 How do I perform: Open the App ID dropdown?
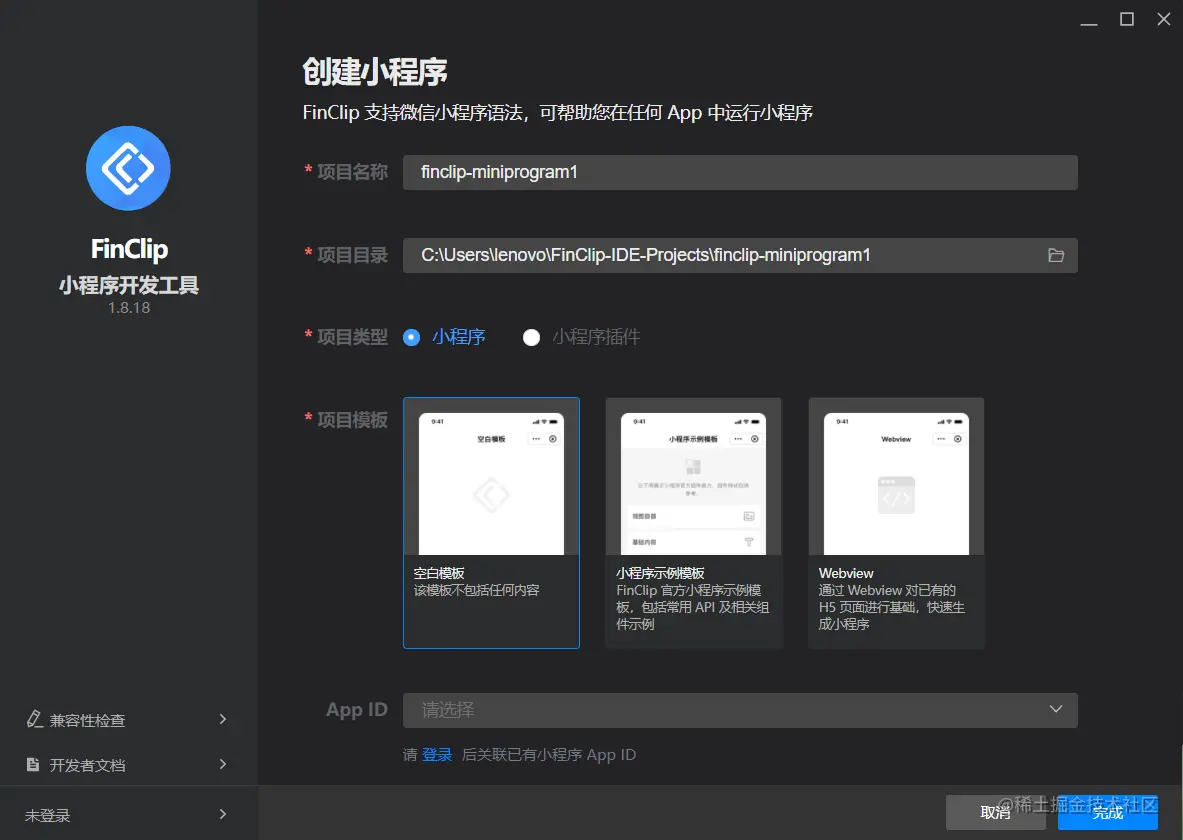(740, 710)
